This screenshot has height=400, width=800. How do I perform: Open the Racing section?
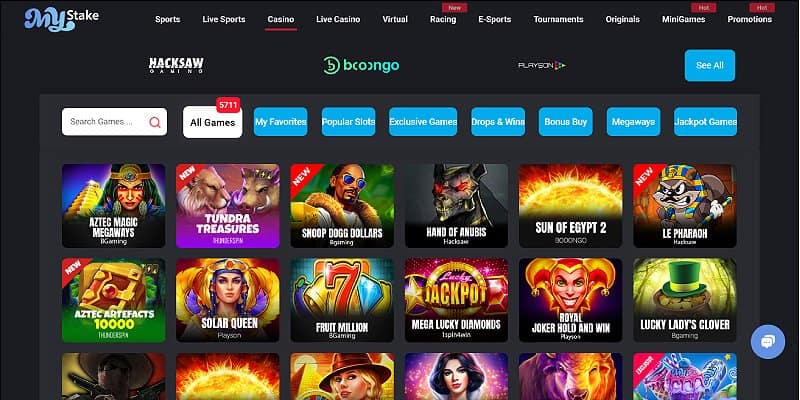point(443,19)
